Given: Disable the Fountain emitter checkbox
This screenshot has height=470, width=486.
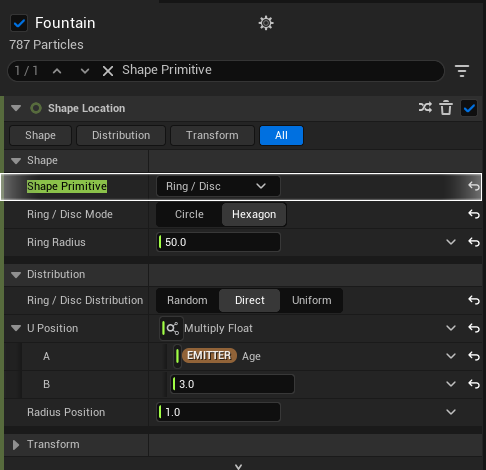Looking at the screenshot, I should [19, 23].
